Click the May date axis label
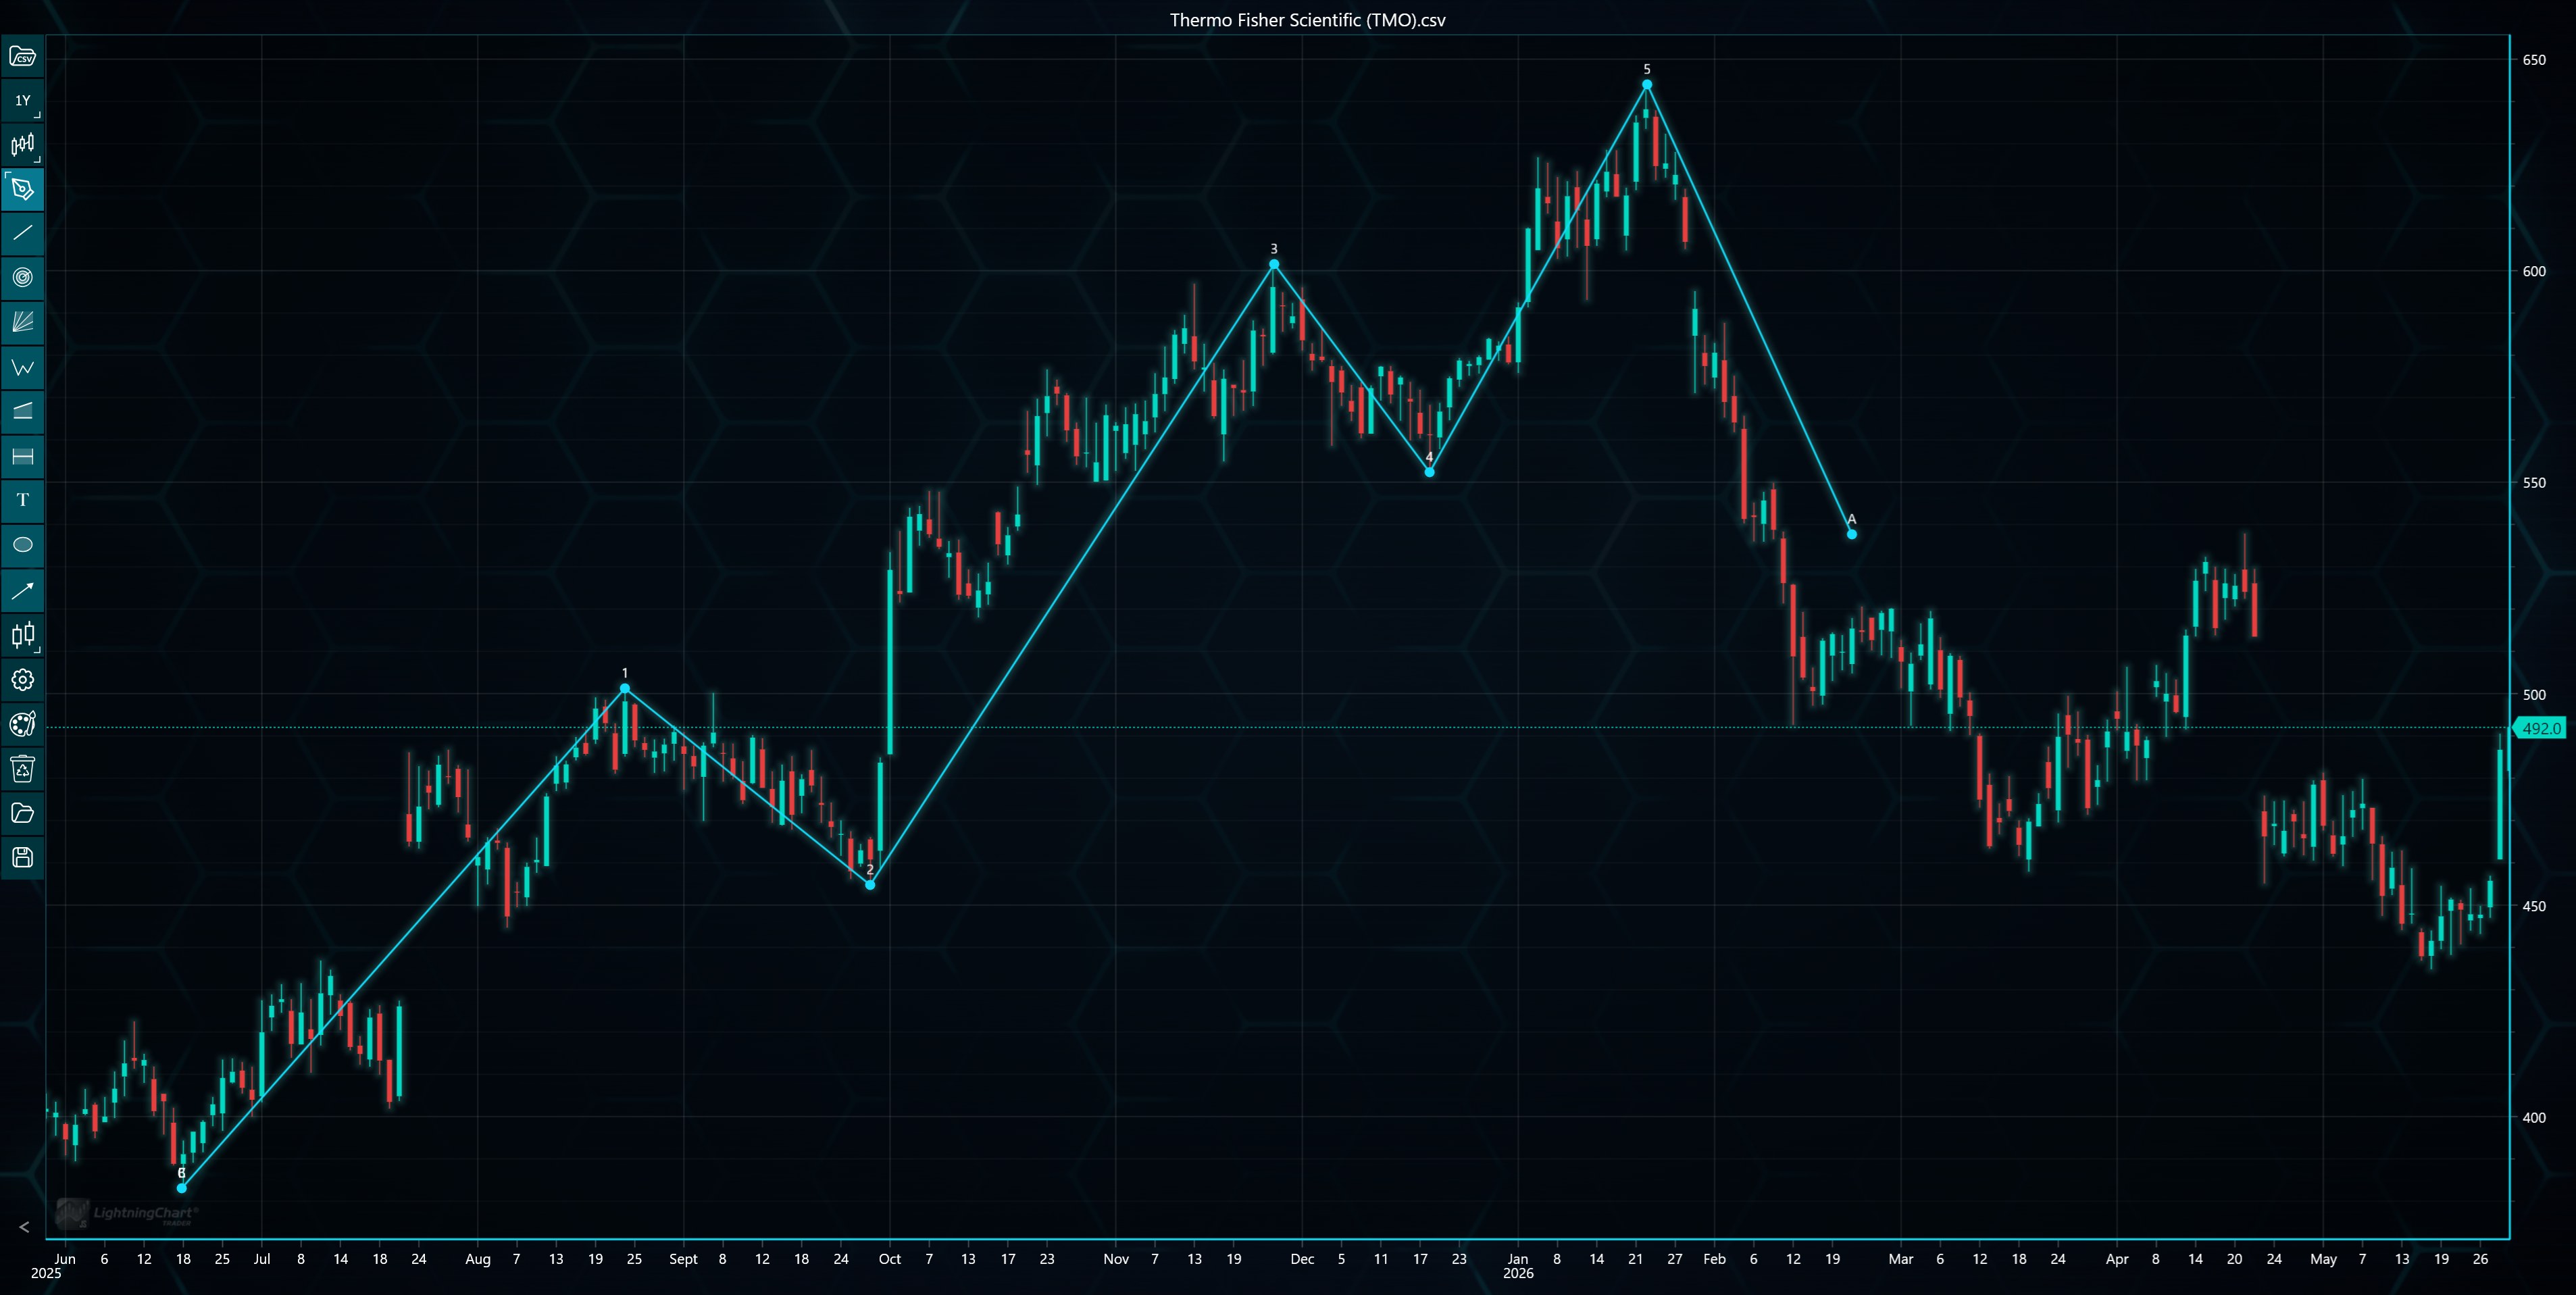This screenshot has height=1295, width=2576. [x=2324, y=1259]
